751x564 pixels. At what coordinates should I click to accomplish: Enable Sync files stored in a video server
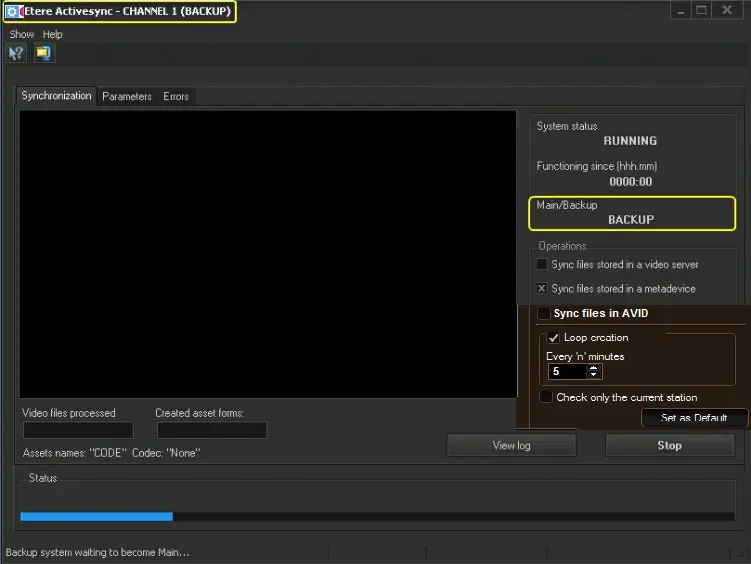point(542,265)
